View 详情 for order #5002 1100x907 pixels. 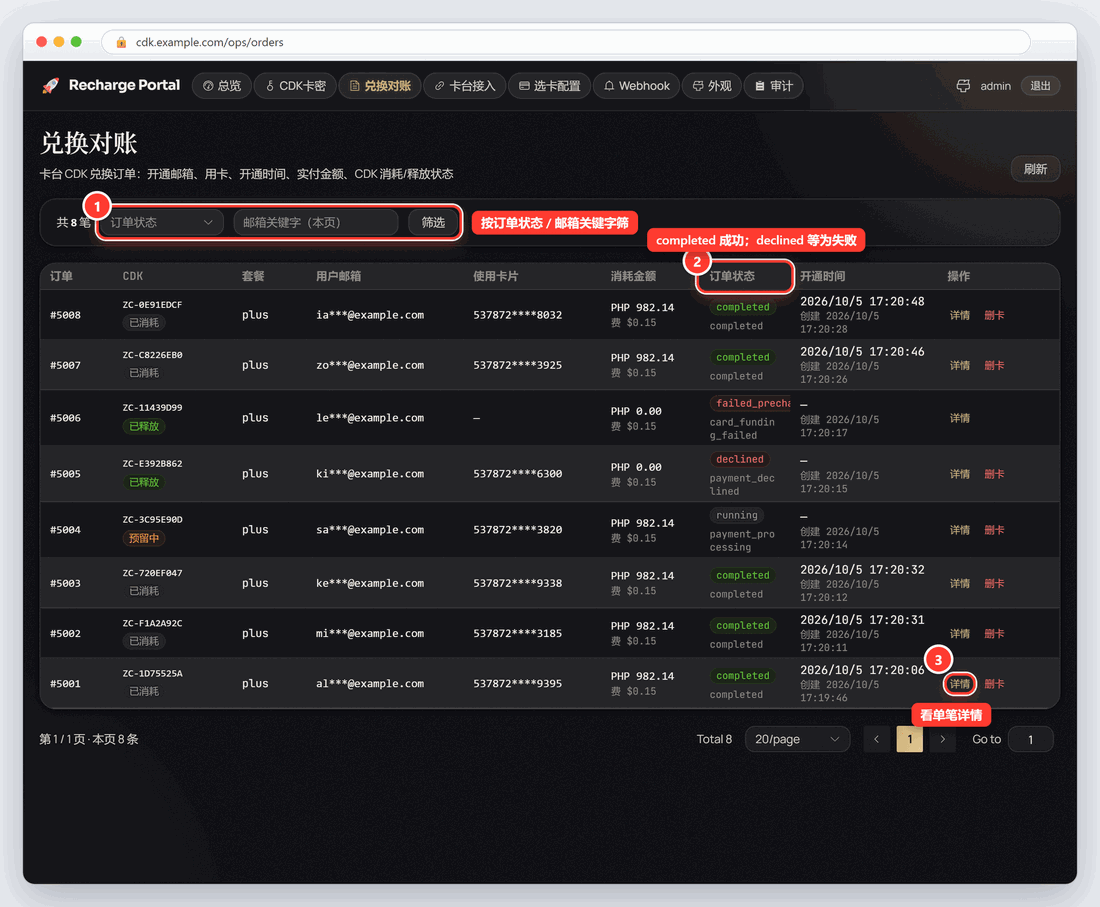pos(960,633)
